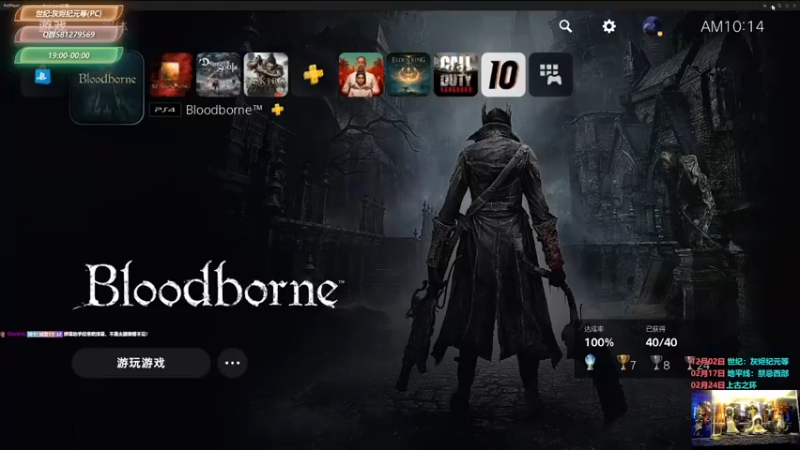Click the search magnifier icon

pos(565,26)
